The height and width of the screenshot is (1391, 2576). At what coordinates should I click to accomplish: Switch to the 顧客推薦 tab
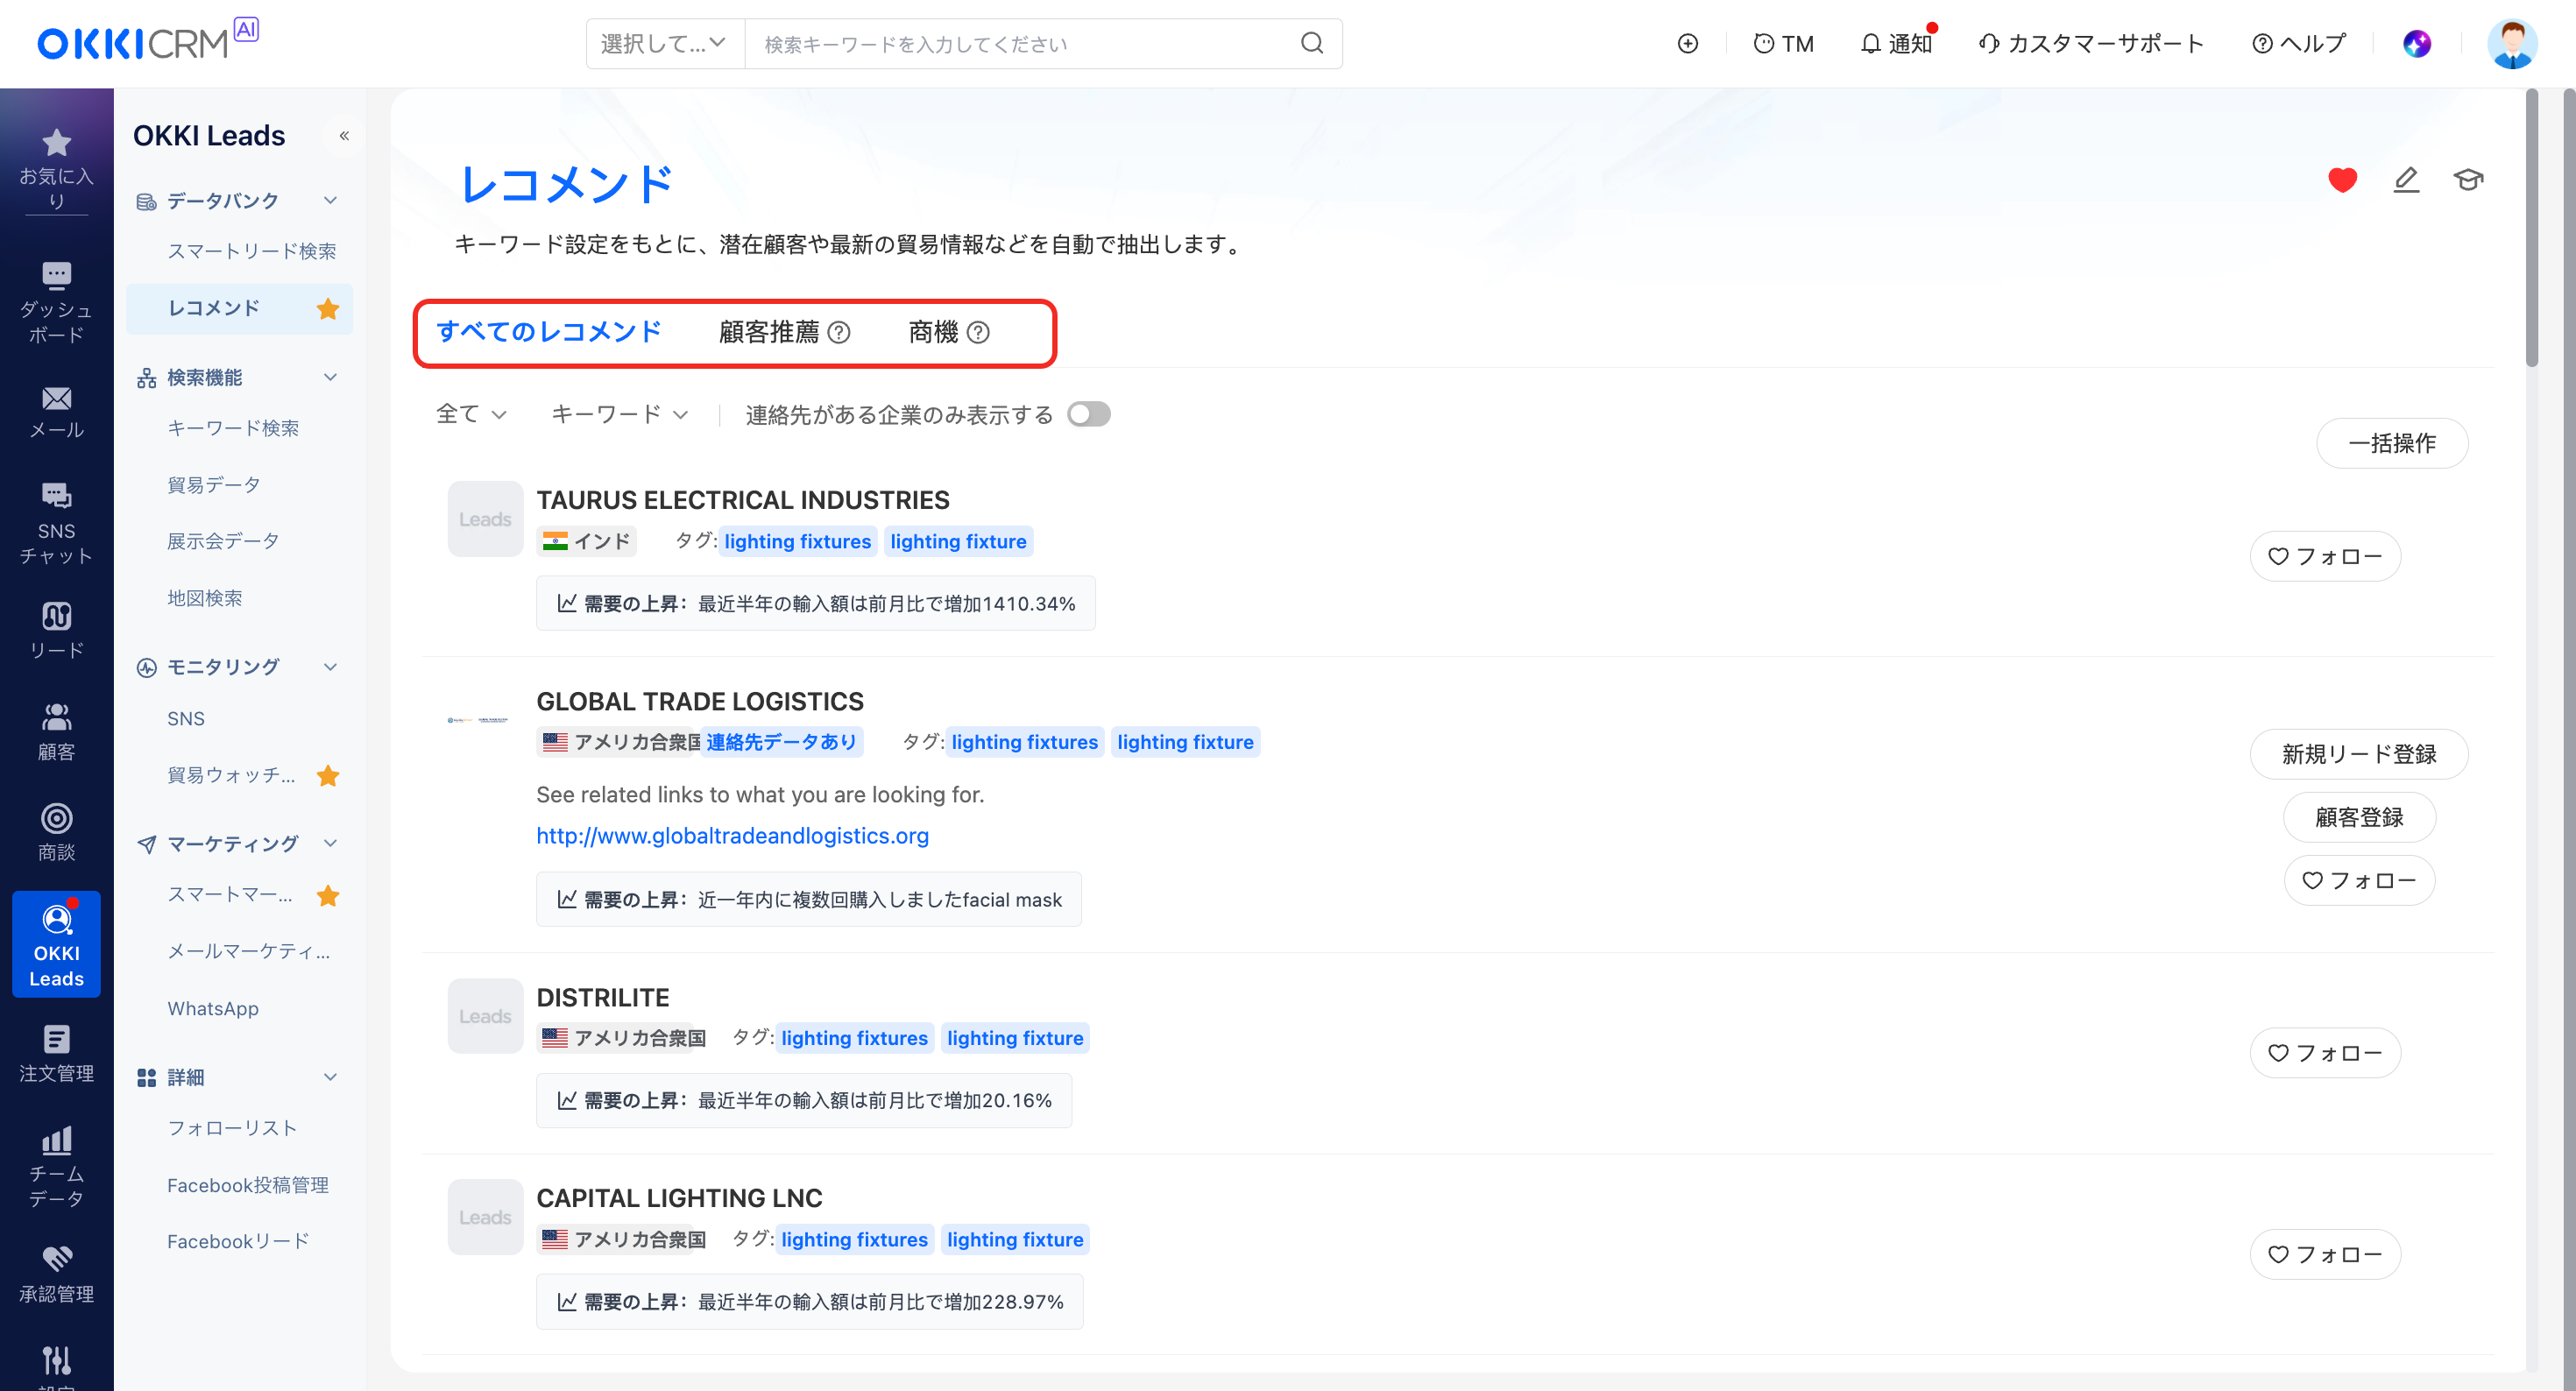[x=768, y=332]
